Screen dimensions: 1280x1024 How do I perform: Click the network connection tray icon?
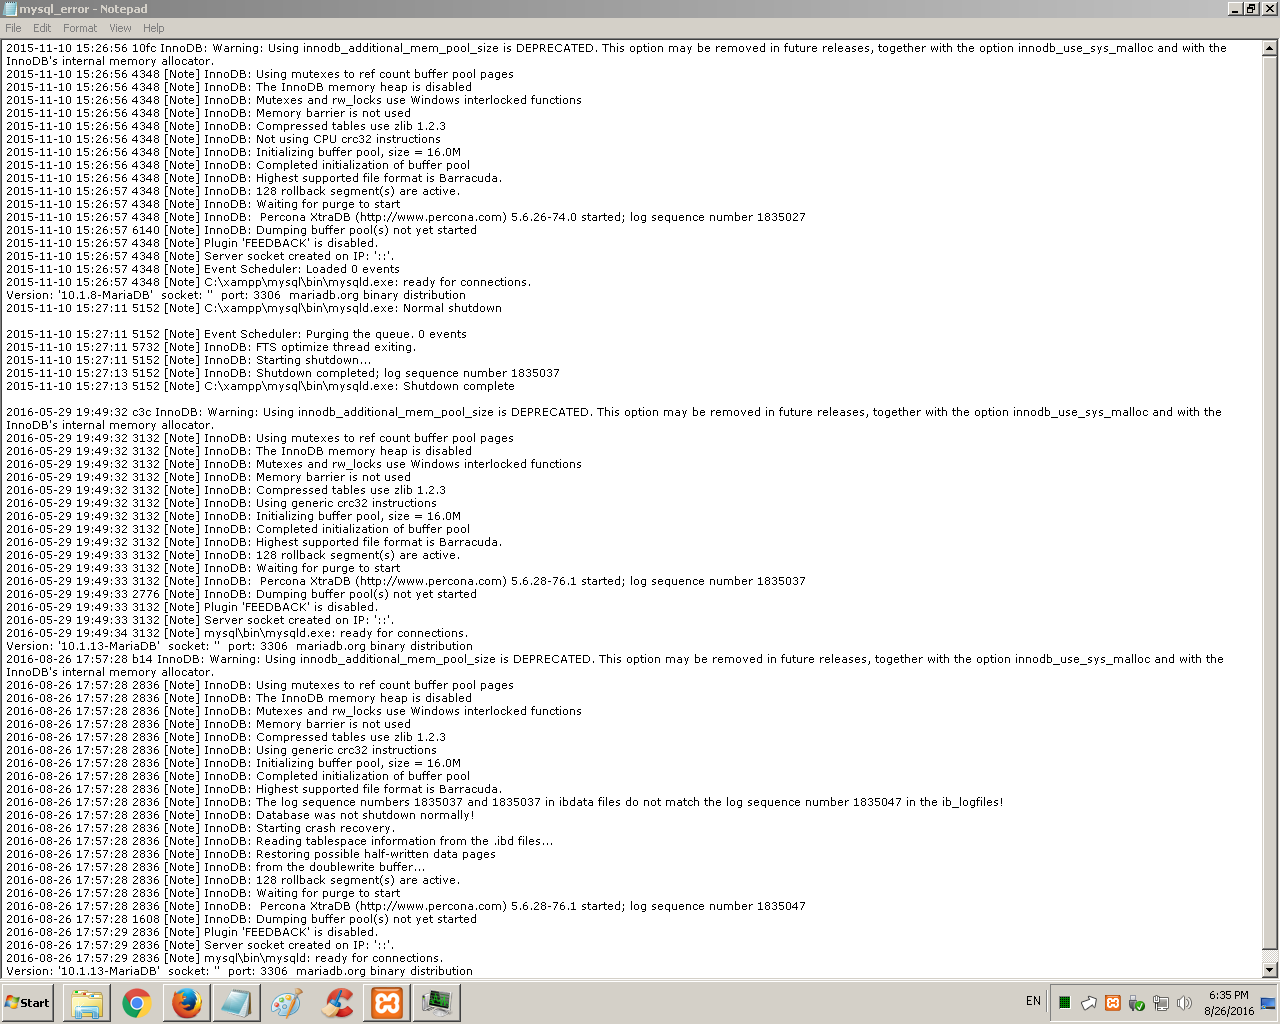tap(1160, 1003)
